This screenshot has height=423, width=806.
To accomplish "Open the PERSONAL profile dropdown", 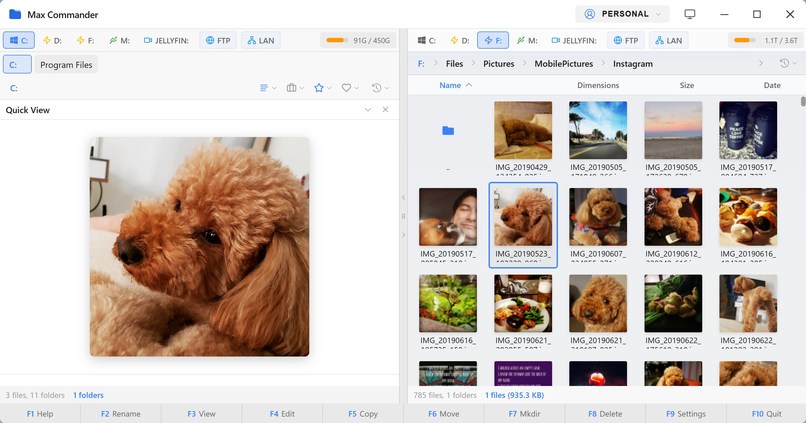I will pos(622,14).
